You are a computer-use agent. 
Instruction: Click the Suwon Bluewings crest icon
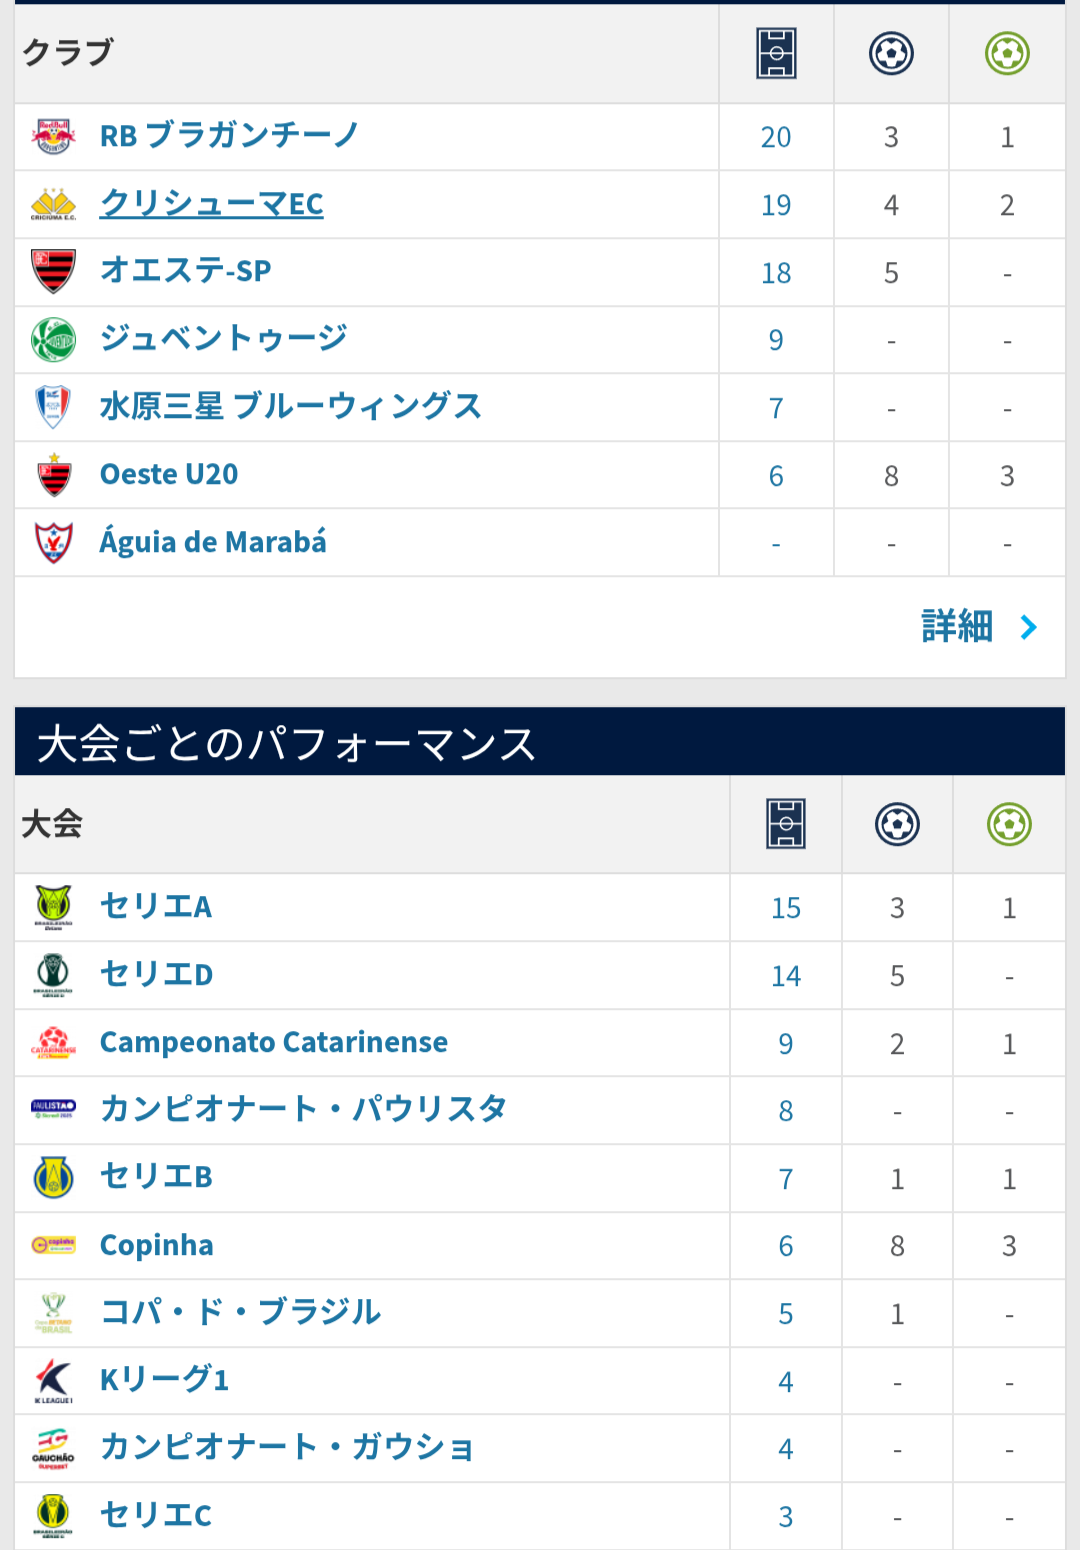[x=54, y=407]
